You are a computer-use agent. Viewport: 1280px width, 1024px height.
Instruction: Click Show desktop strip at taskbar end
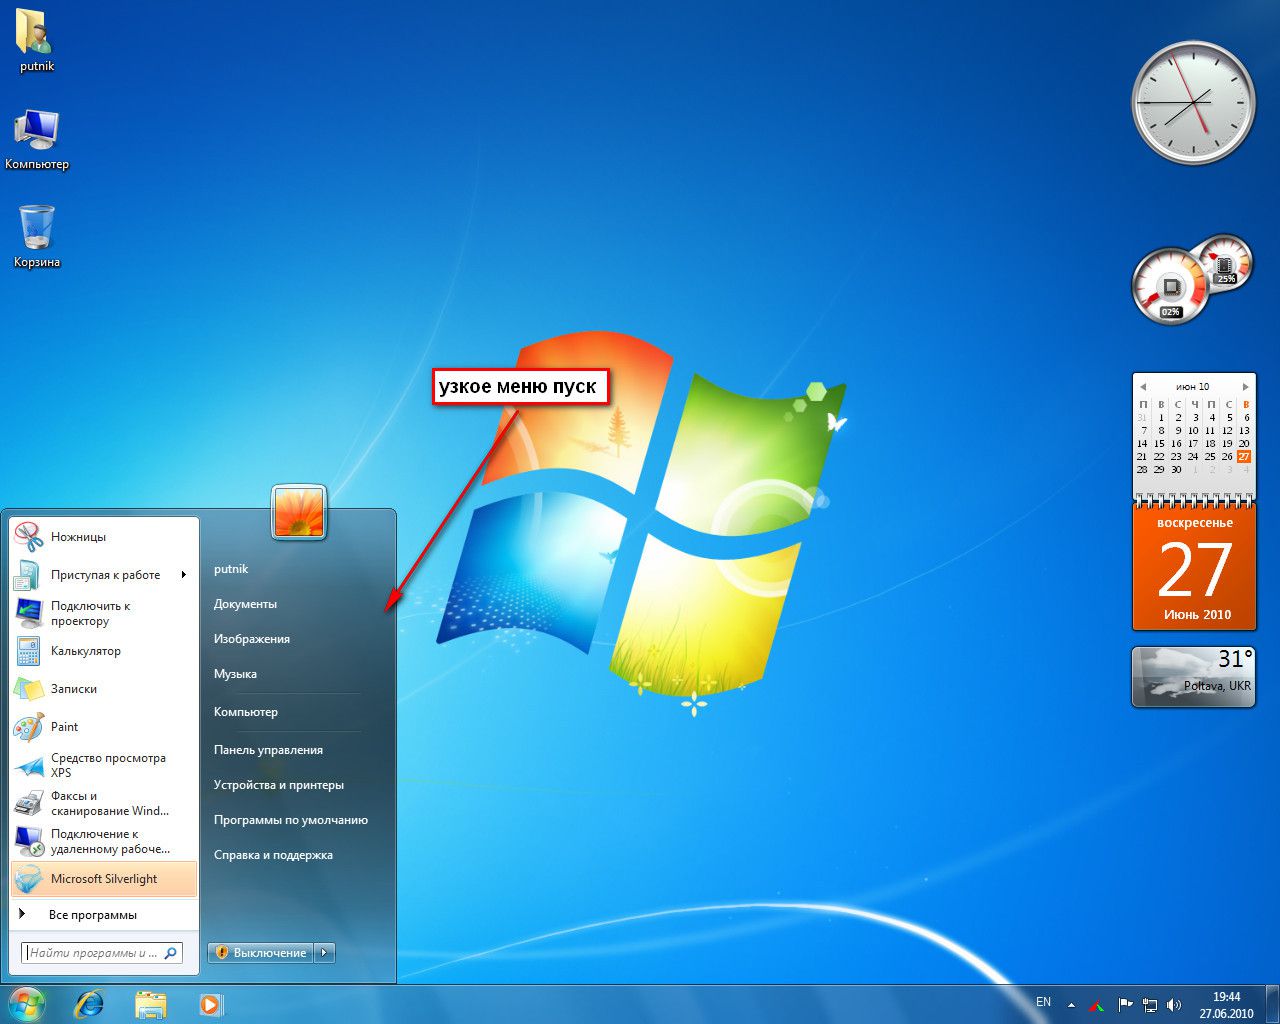1272,1004
